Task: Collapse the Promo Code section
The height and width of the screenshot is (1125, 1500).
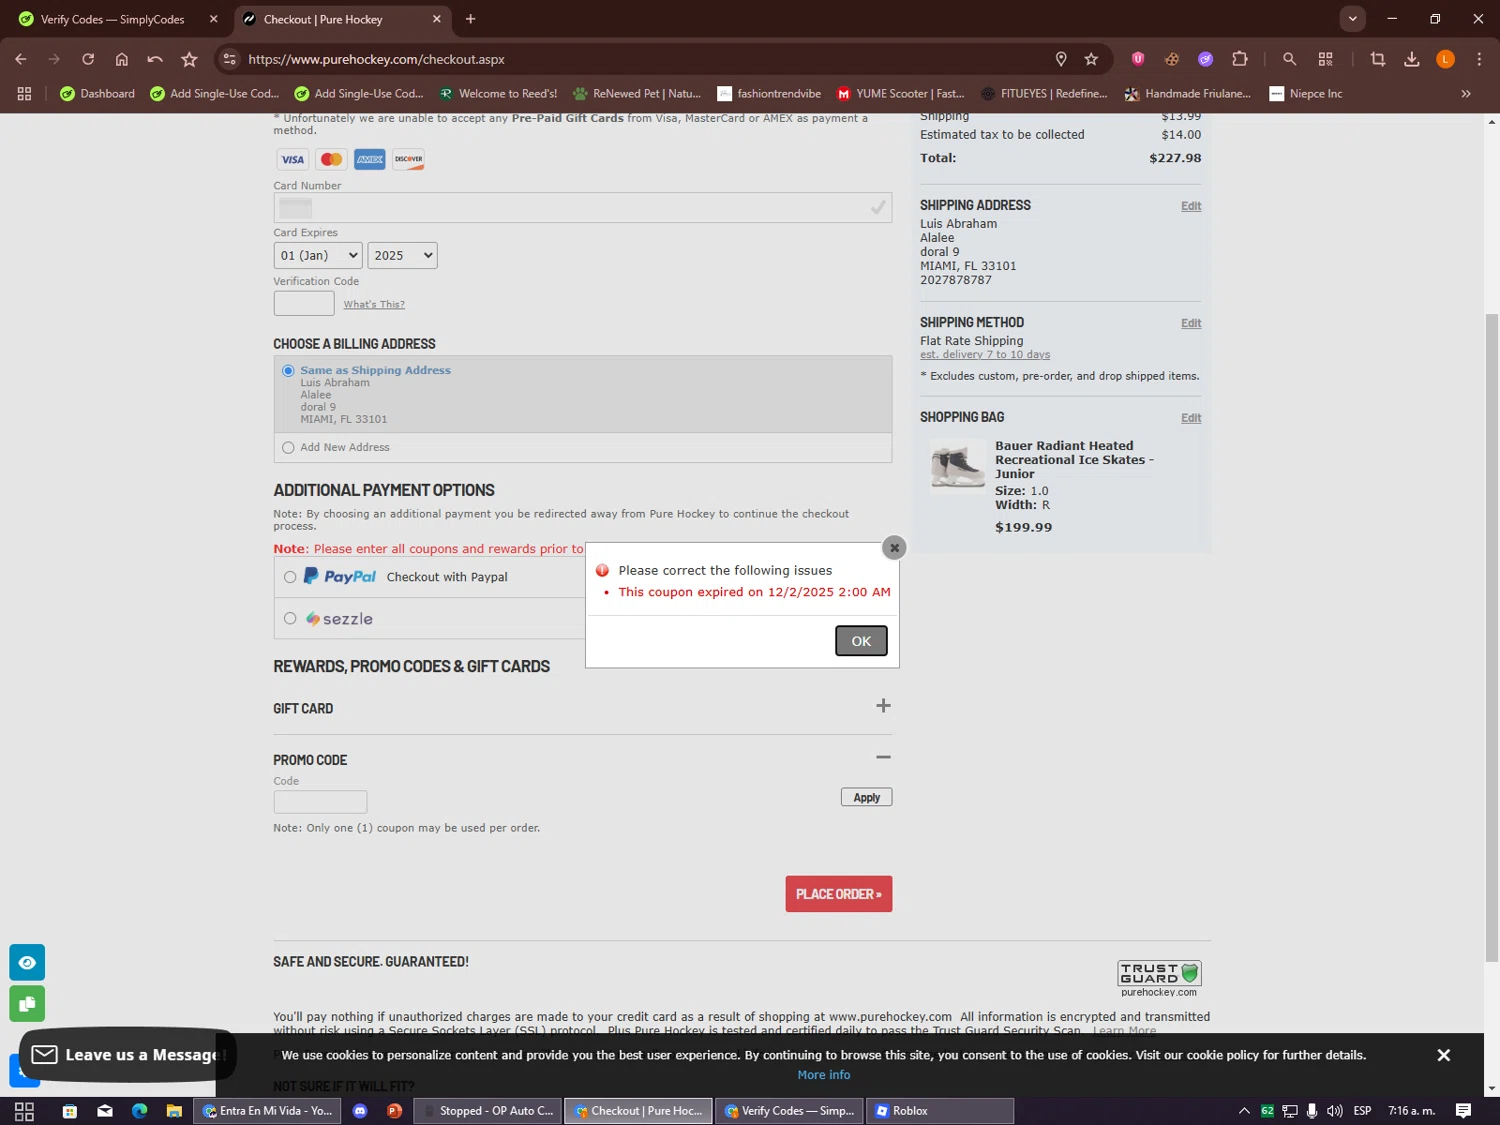Action: (x=883, y=757)
